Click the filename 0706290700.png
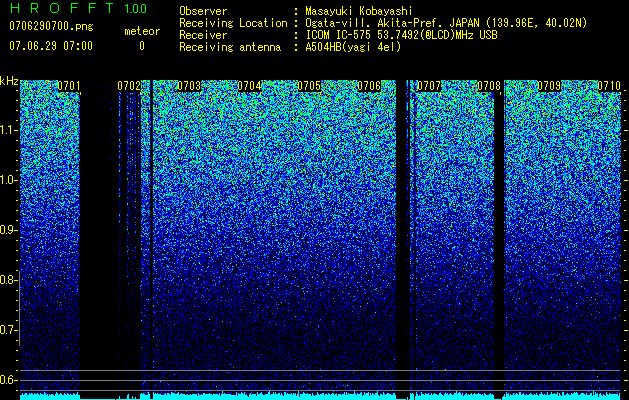Screen dimensions: 629x400 [x=51, y=26]
